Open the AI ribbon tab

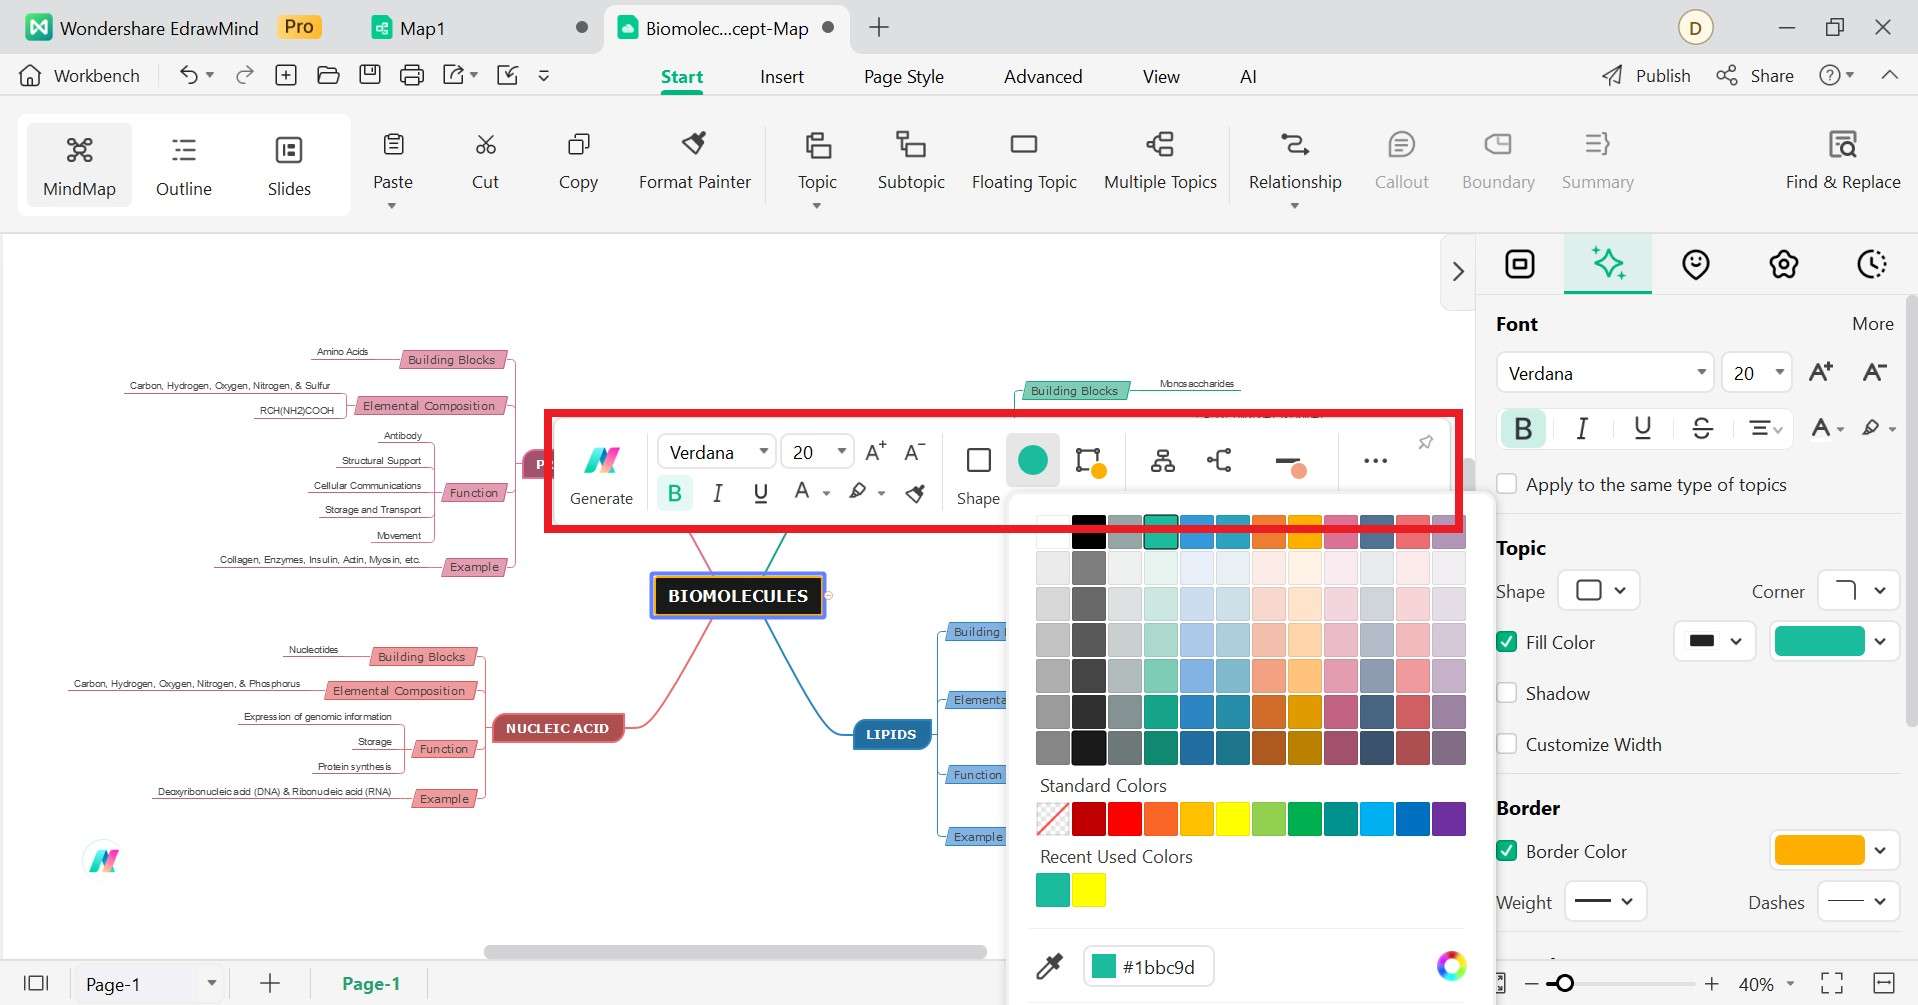click(1248, 76)
